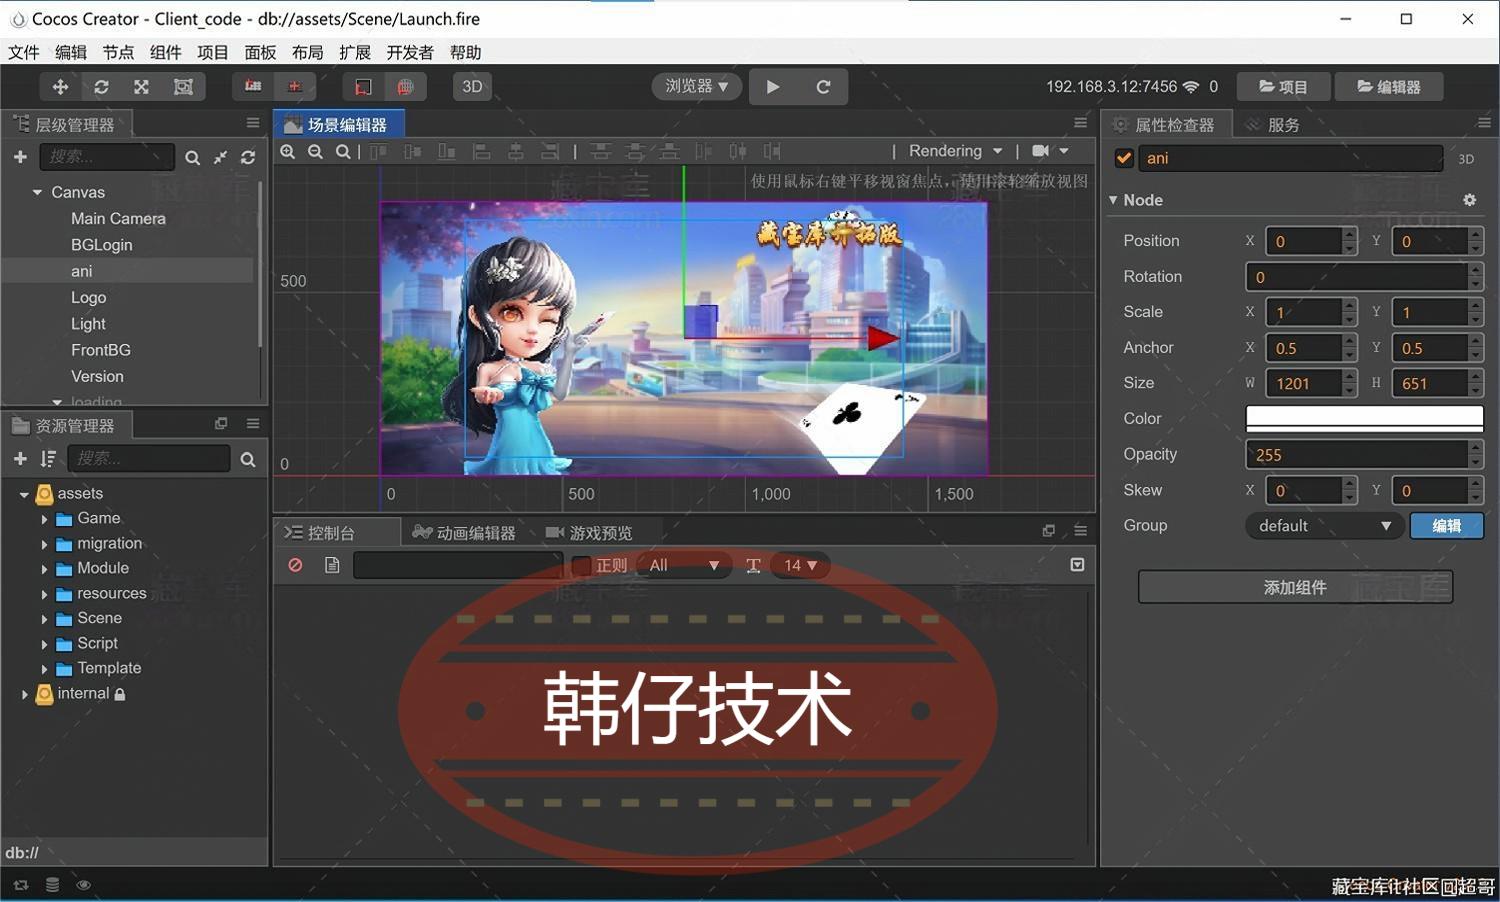The image size is (1500, 902).
Task: Click the 编辑 group edit button
Action: point(1446,526)
